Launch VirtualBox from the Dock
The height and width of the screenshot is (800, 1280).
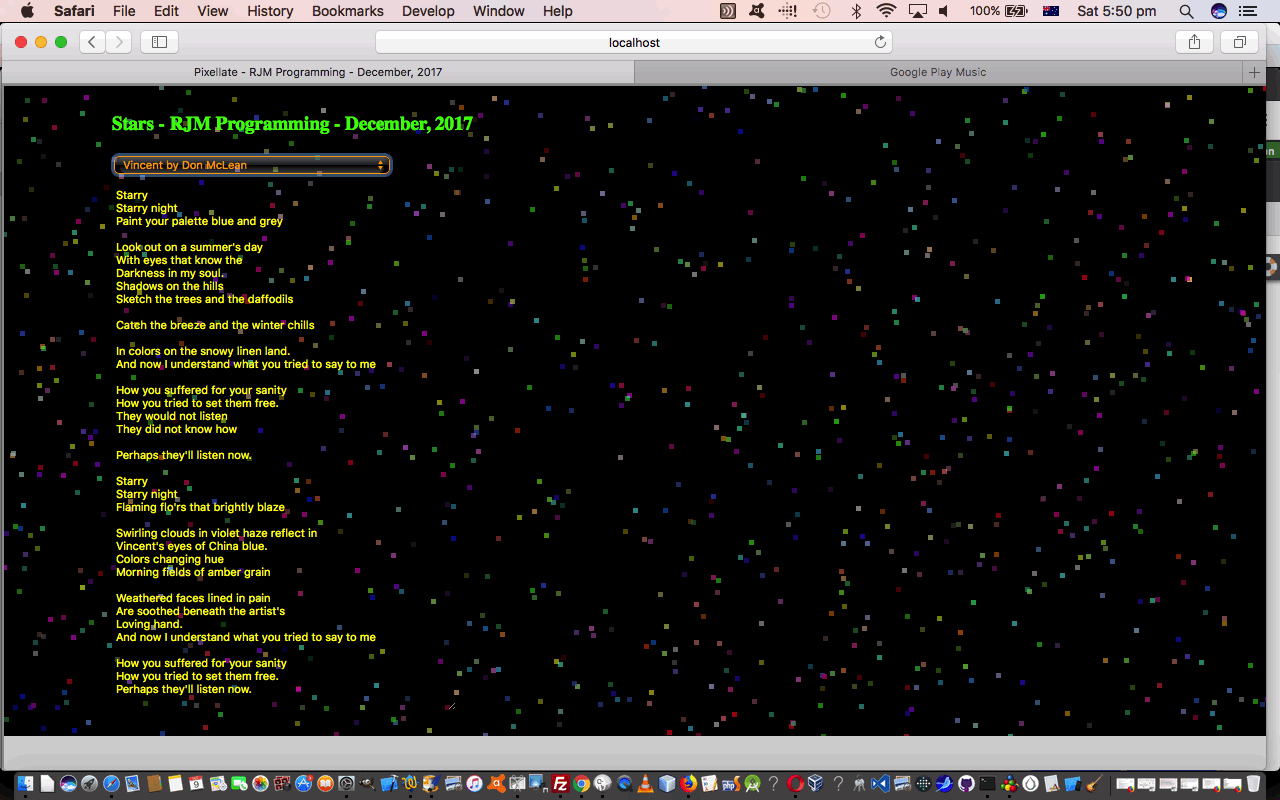point(816,783)
